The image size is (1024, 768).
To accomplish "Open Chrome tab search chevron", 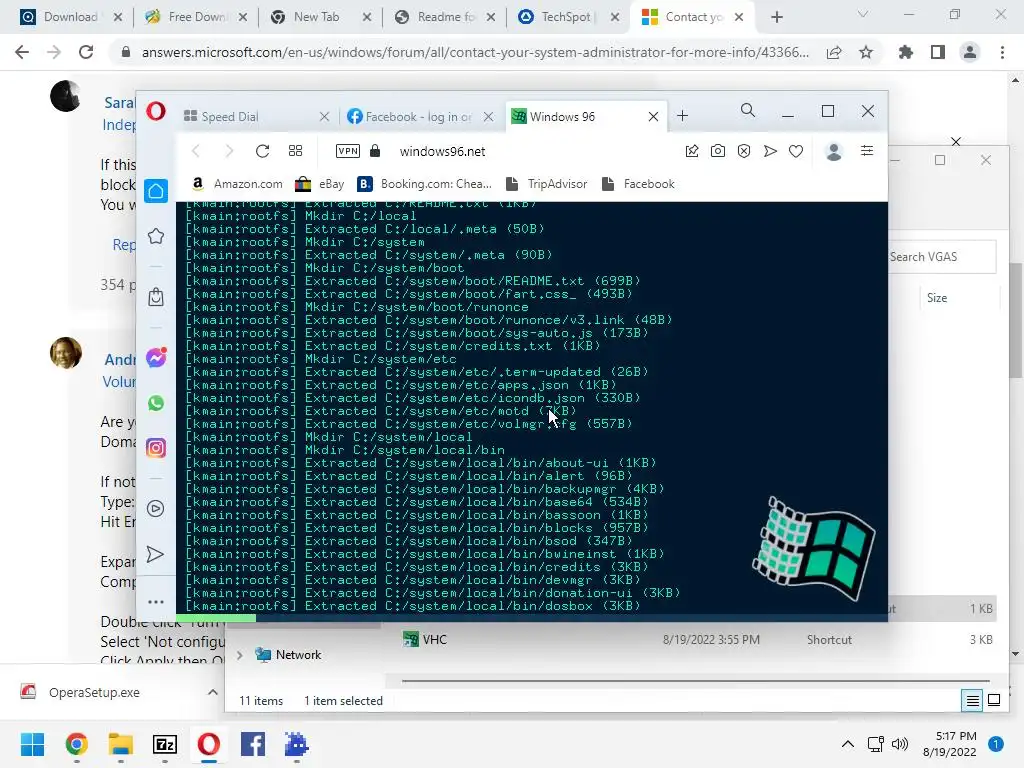I will tap(863, 14).
